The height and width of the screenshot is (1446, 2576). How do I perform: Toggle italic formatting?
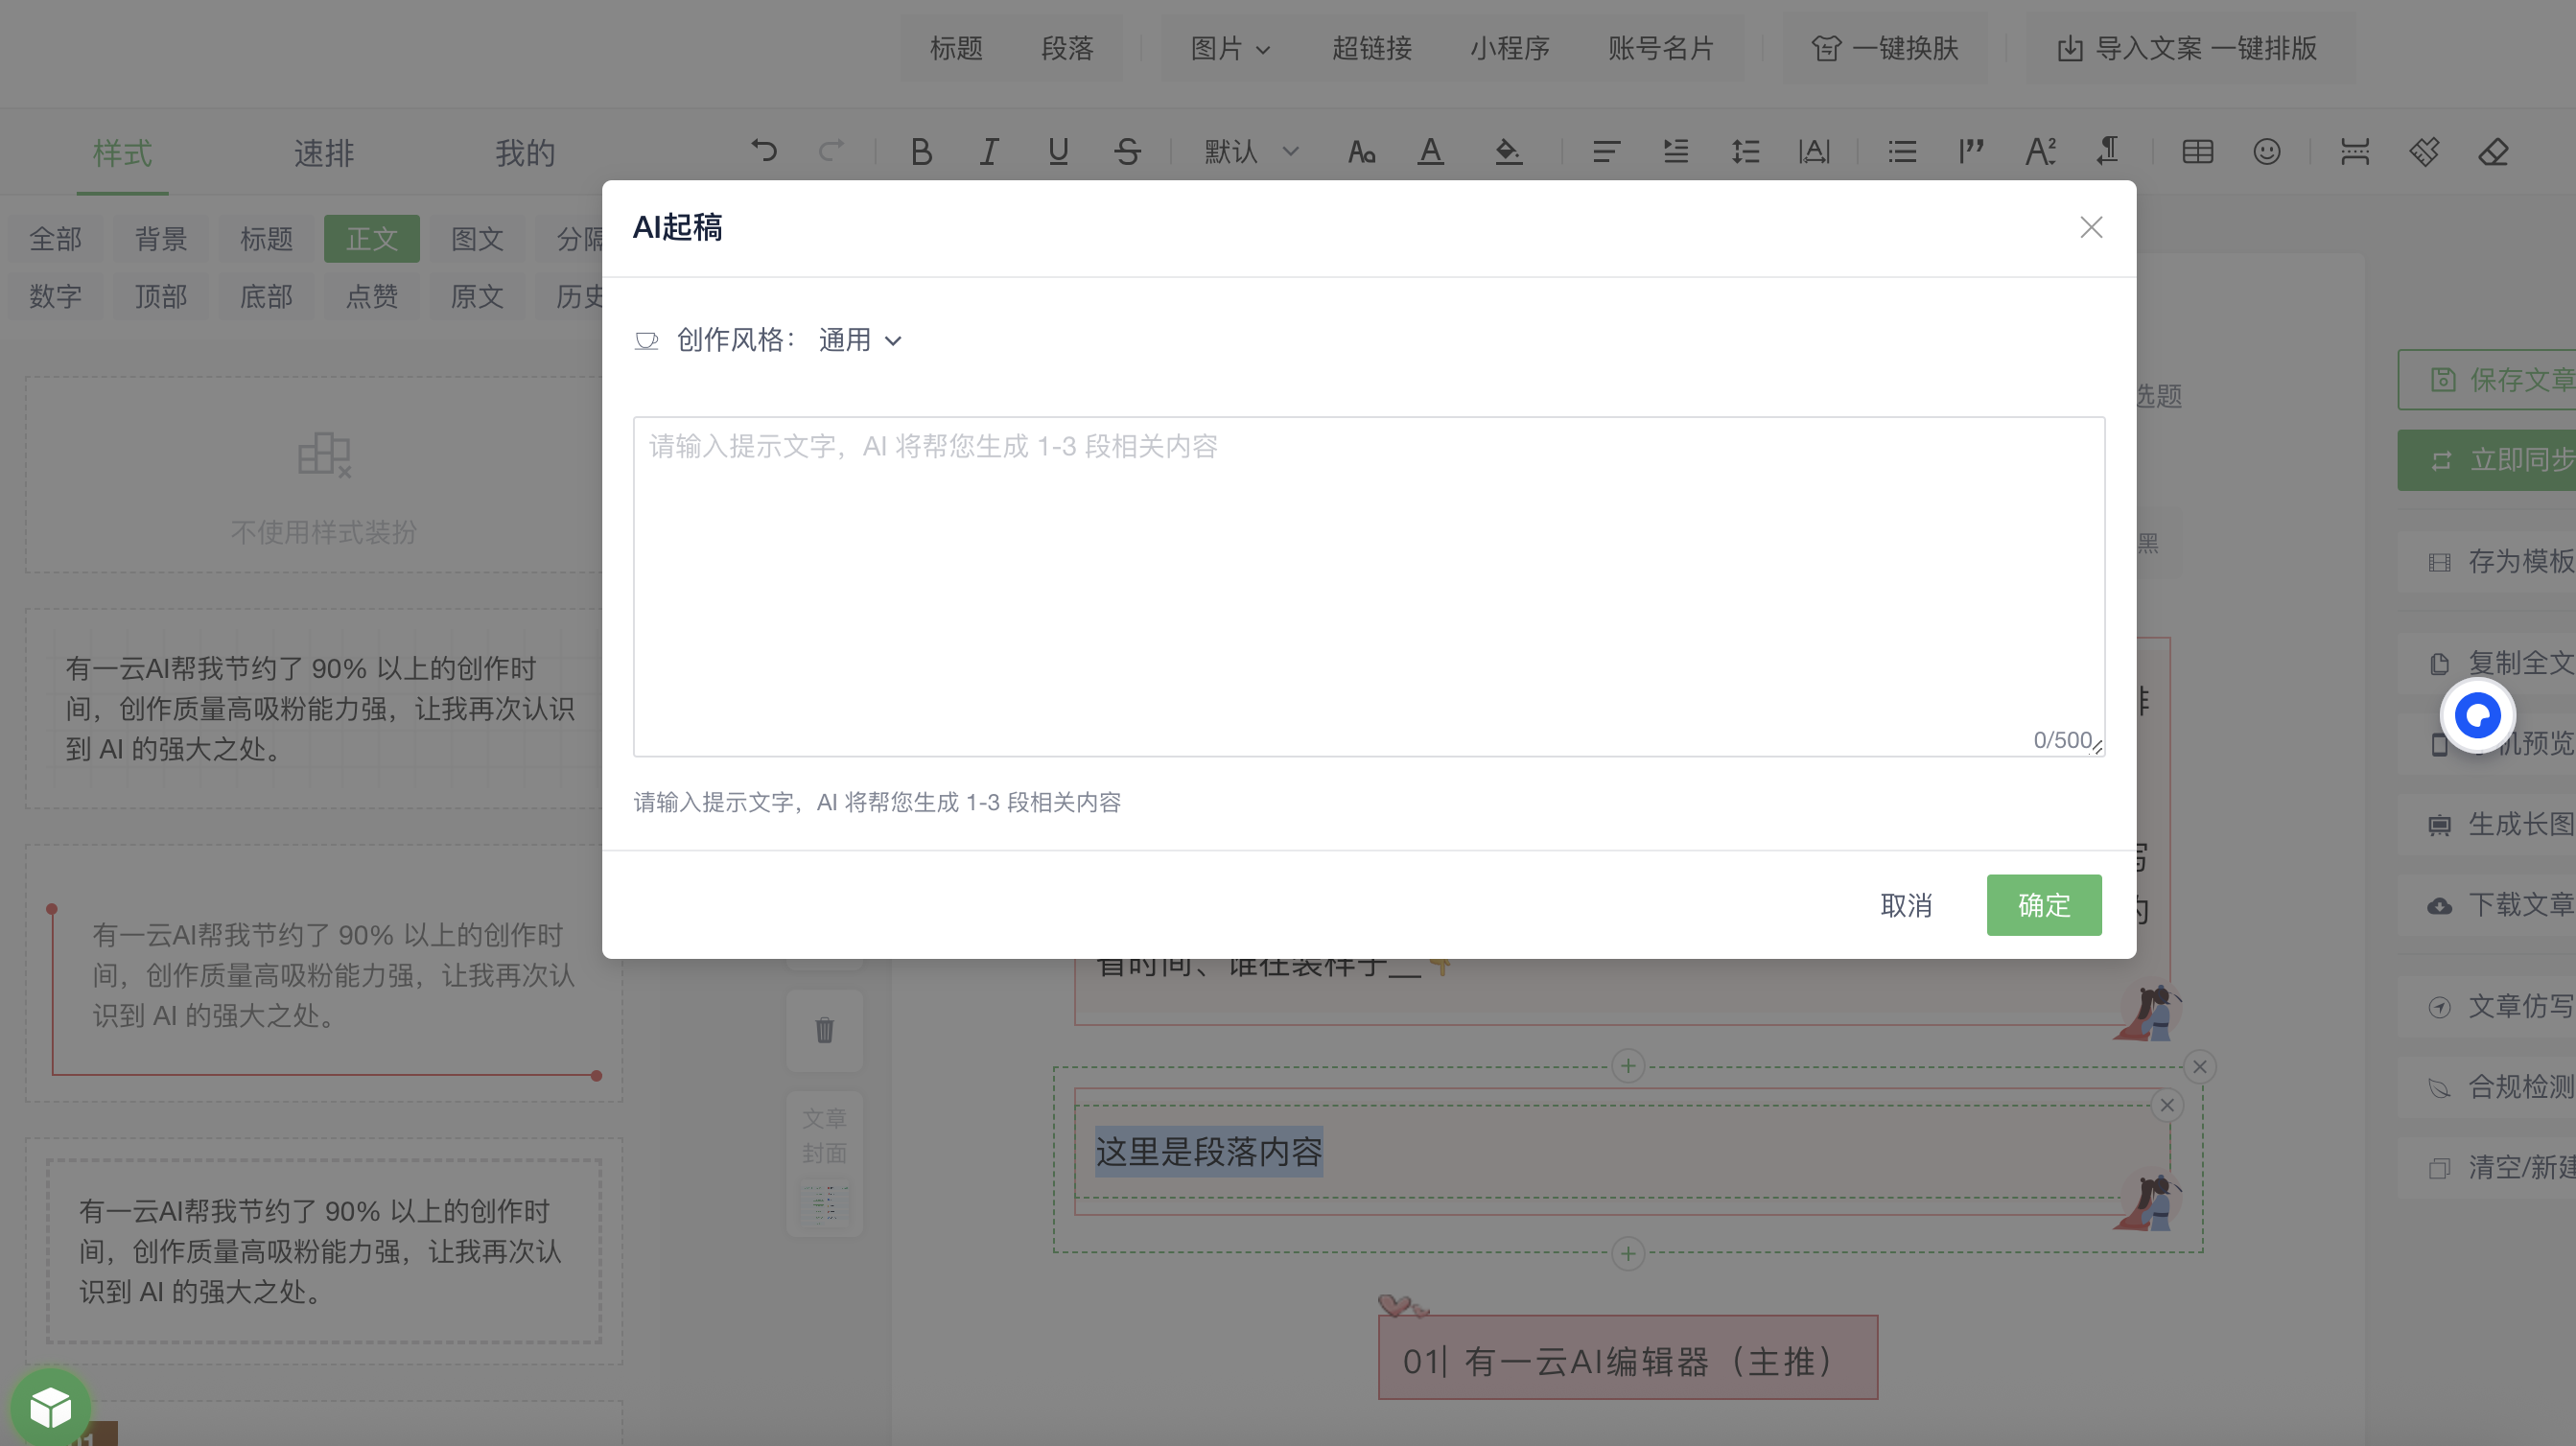click(x=989, y=152)
